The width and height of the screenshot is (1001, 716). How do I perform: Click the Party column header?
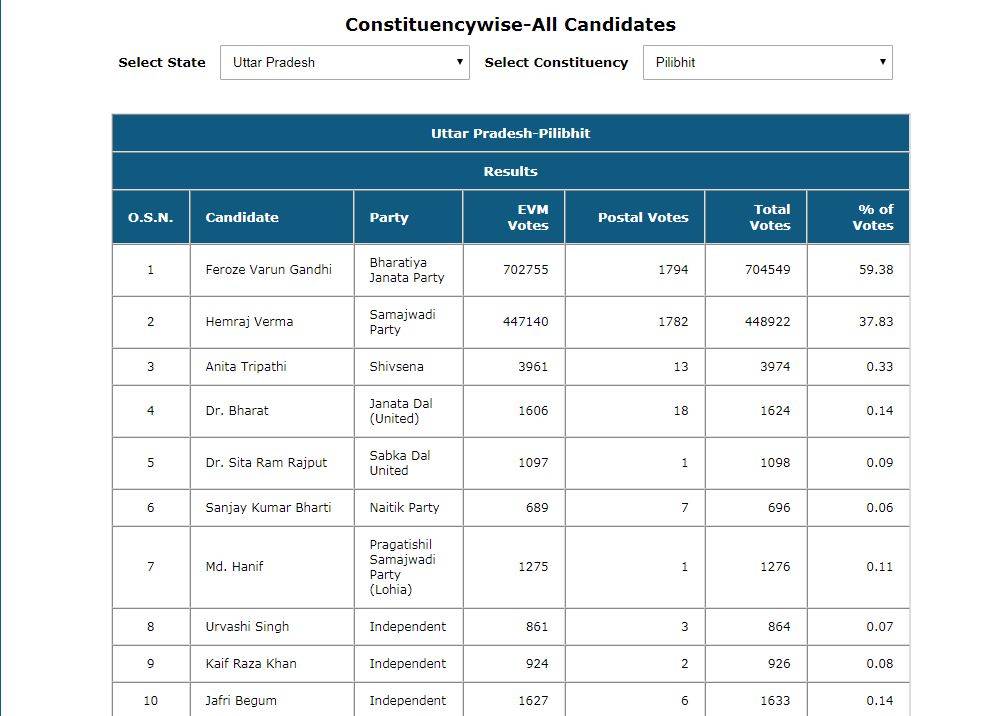pyautogui.click(x=389, y=217)
